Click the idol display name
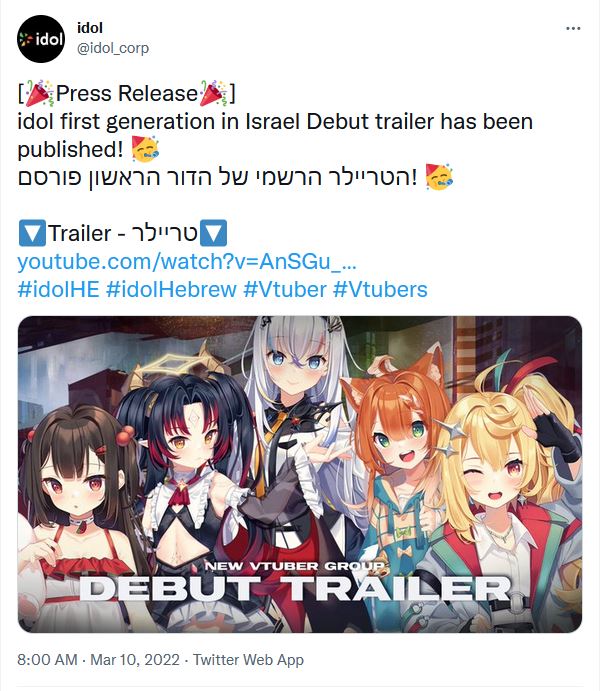Viewport: 601px width, 691px height. coord(90,28)
